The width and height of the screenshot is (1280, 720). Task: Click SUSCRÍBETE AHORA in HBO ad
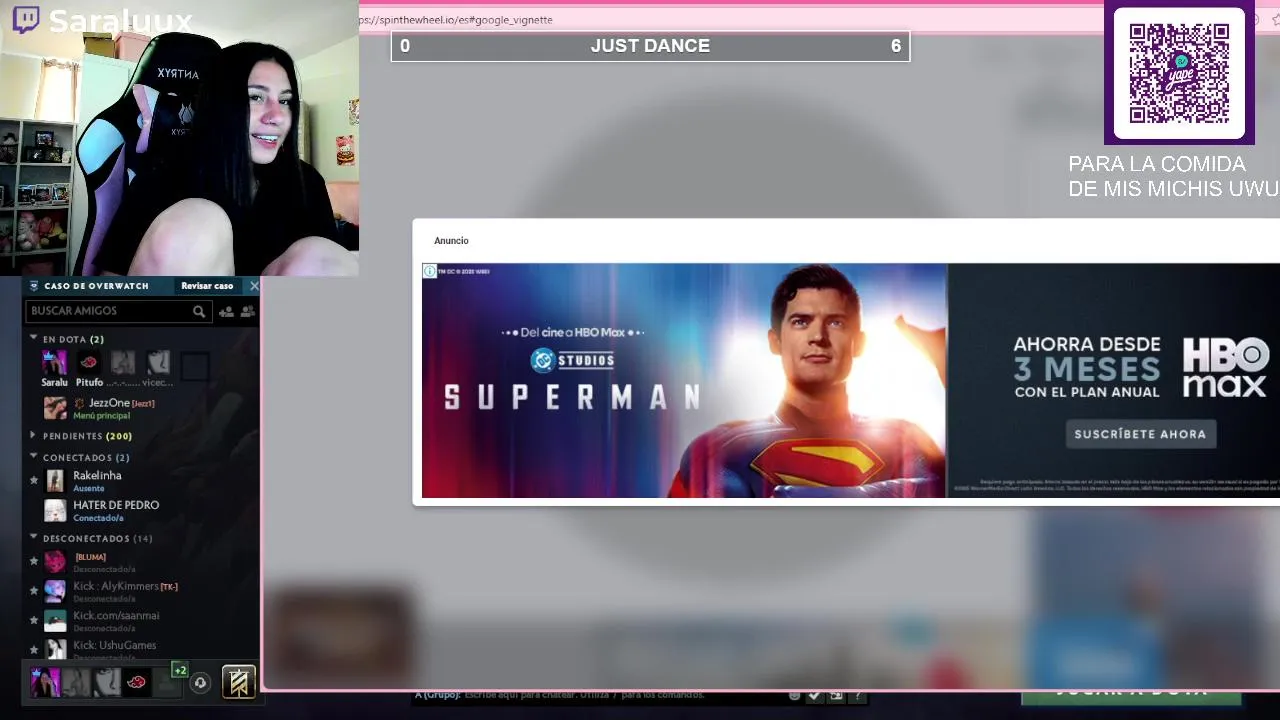[1140, 434]
